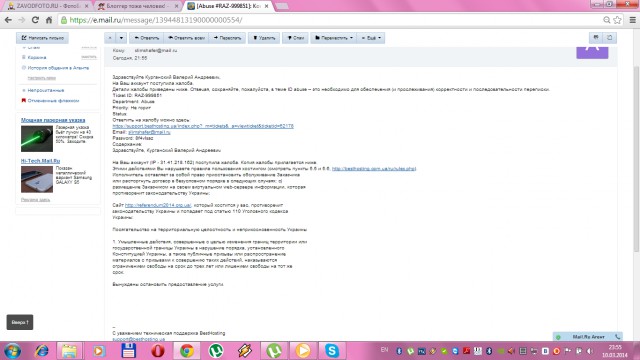Viewport: 640px width, 360px height.
Task: Expand the Ещё dropdown menu
Action: (371, 38)
